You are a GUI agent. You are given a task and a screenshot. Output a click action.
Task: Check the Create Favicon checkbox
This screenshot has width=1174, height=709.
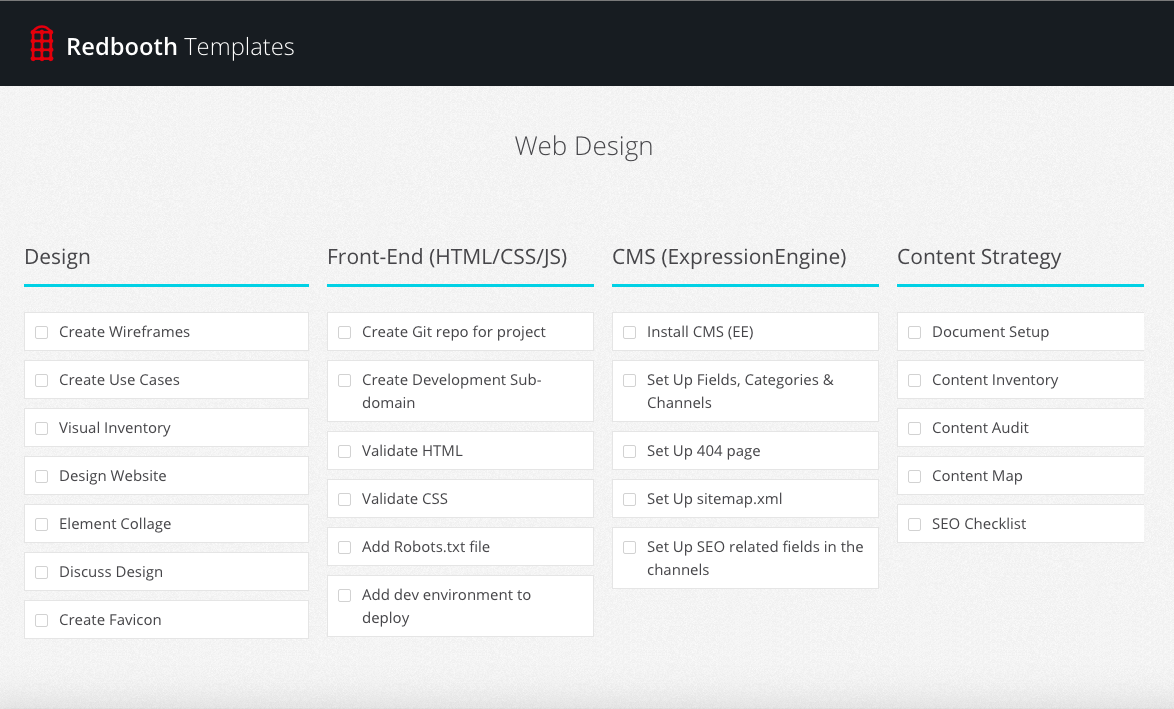[42, 620]
